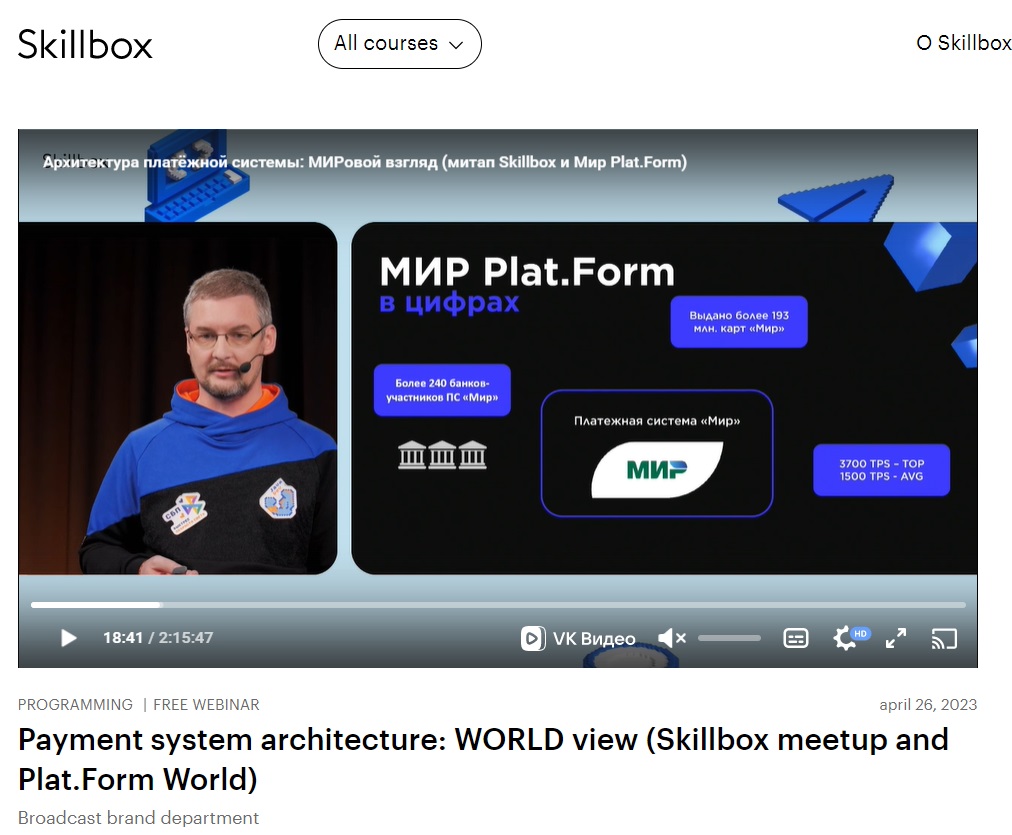The width and height of the screenshot is (1012, 835).
Task: Play the video
Action: 68,638
